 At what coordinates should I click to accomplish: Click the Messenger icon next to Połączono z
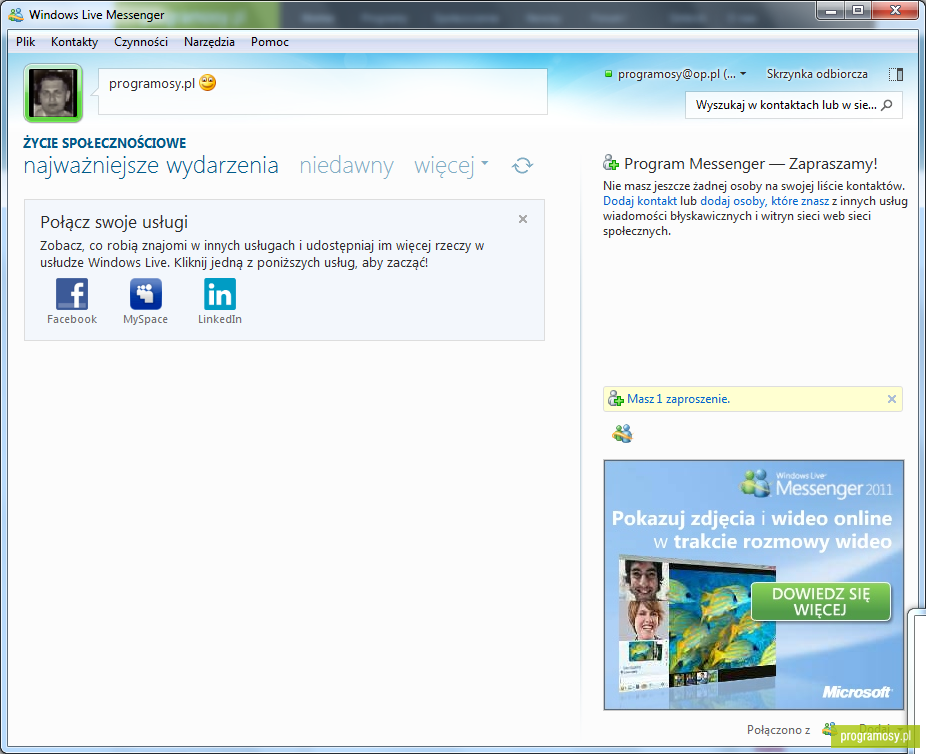[x=829, y=729]
